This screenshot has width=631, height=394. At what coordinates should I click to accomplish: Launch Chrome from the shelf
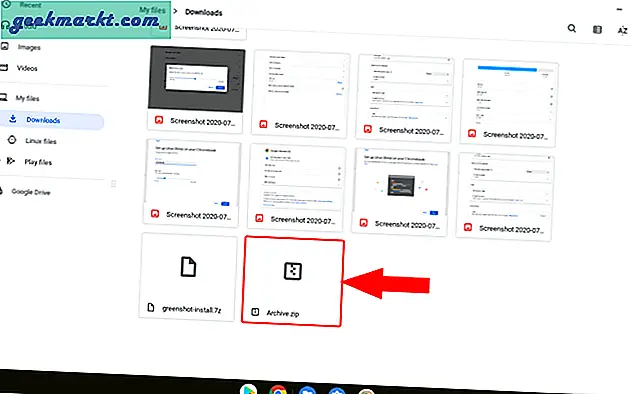pos(278,390)
